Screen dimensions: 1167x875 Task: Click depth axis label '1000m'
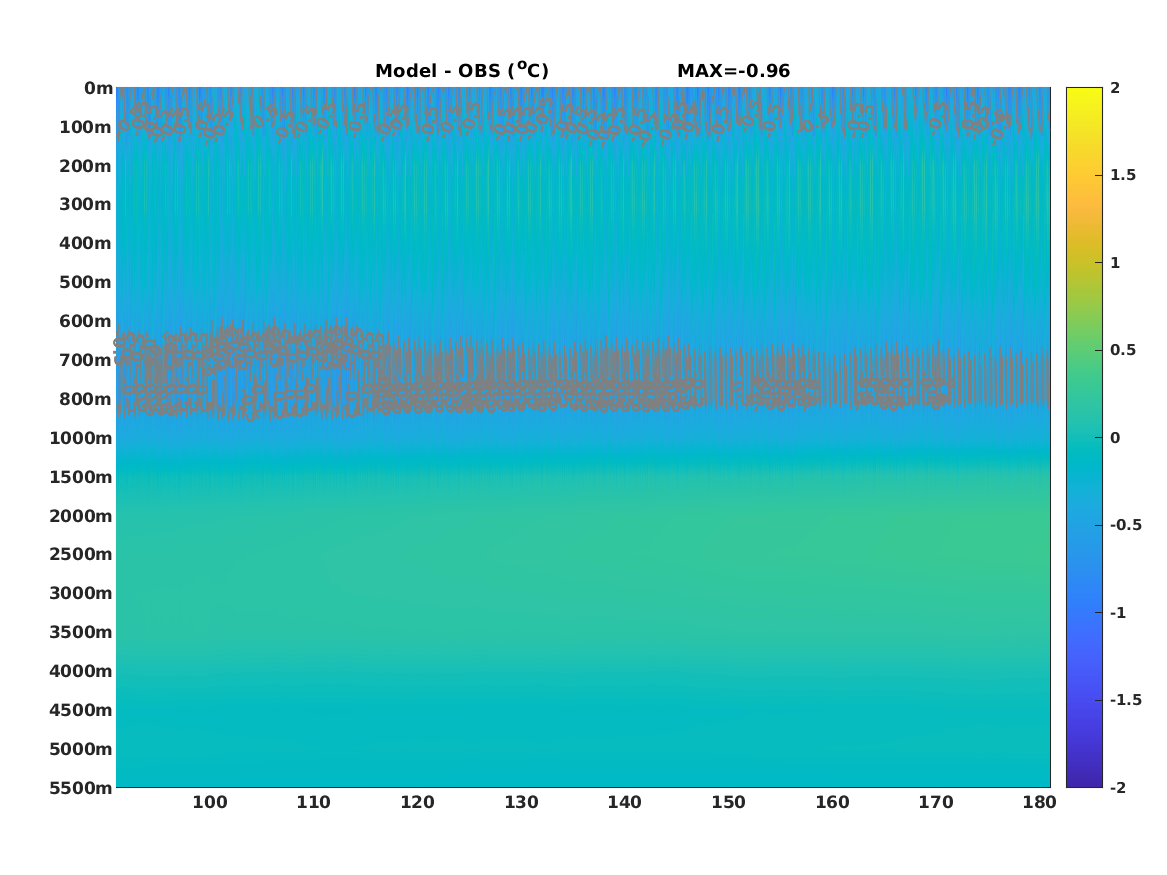click(81, 438)
